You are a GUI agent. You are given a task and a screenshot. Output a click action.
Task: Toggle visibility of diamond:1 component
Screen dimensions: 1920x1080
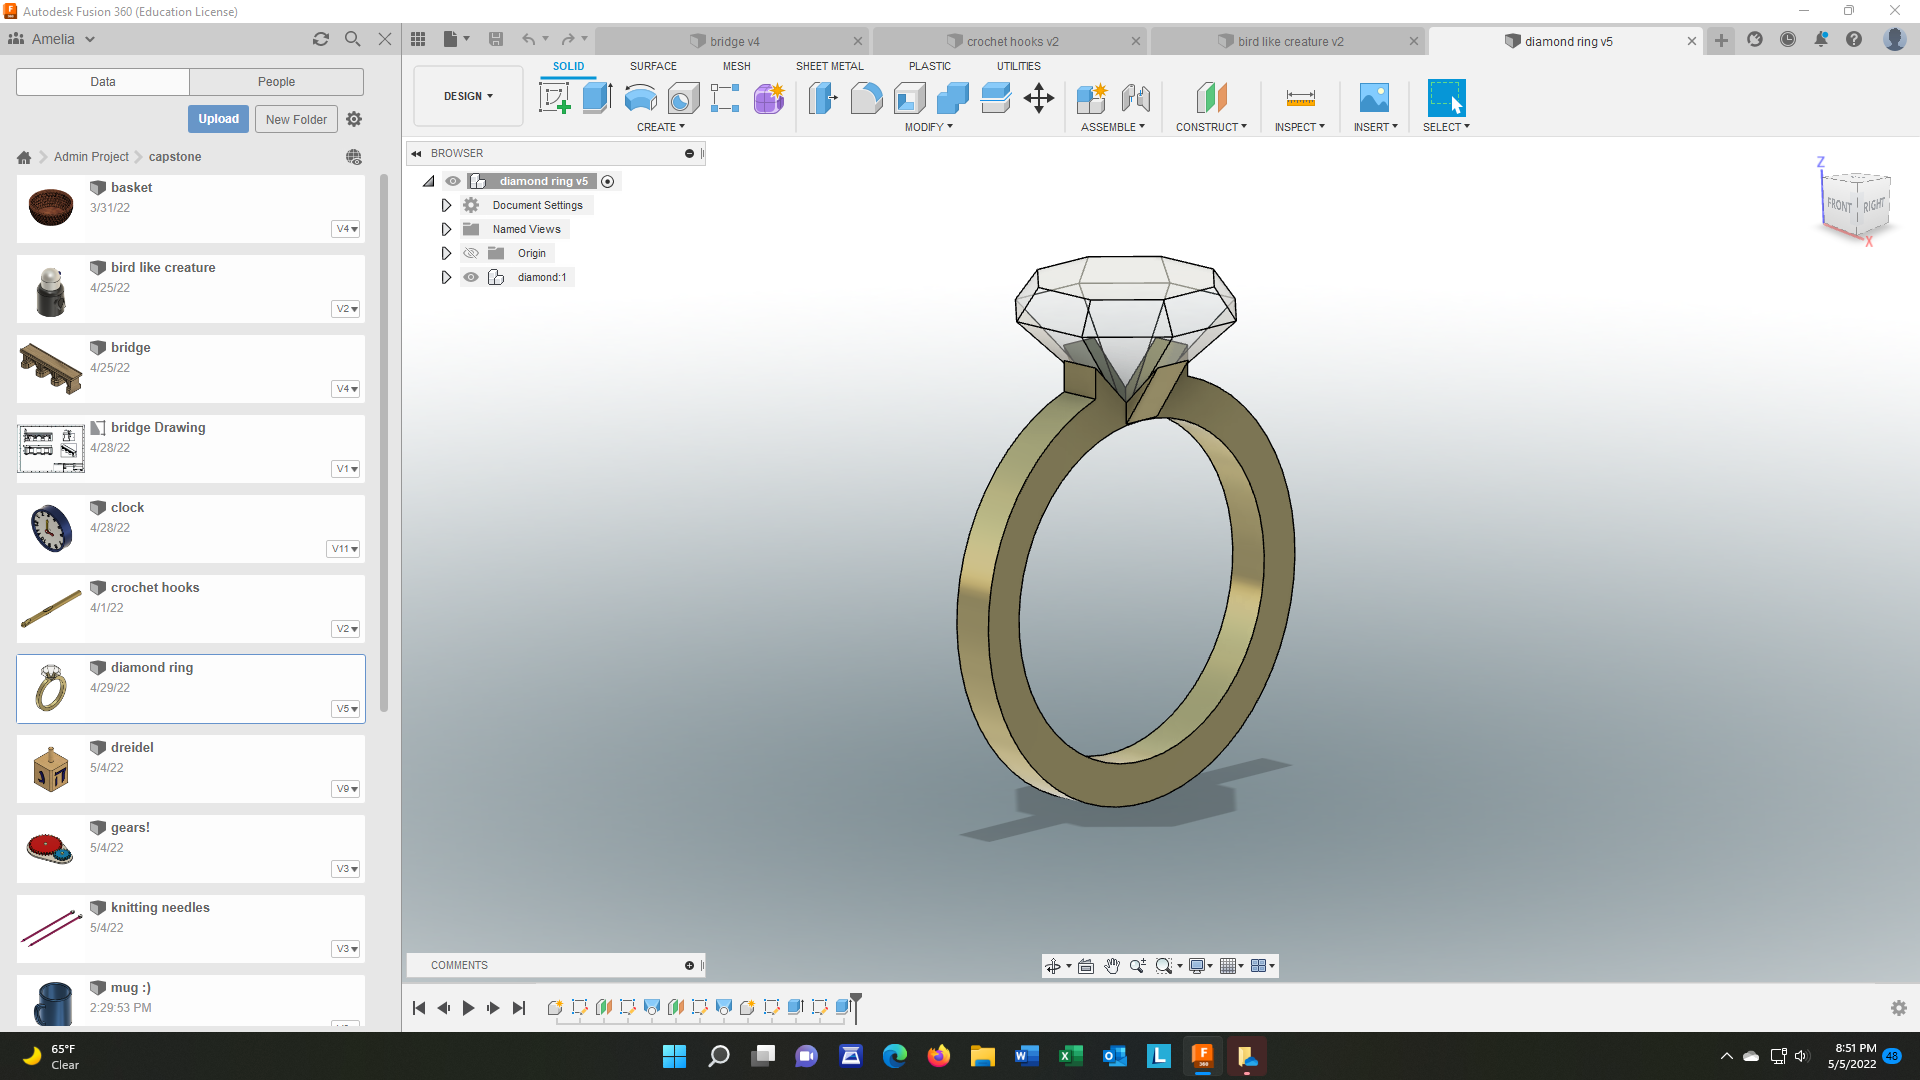coord(471,277)
